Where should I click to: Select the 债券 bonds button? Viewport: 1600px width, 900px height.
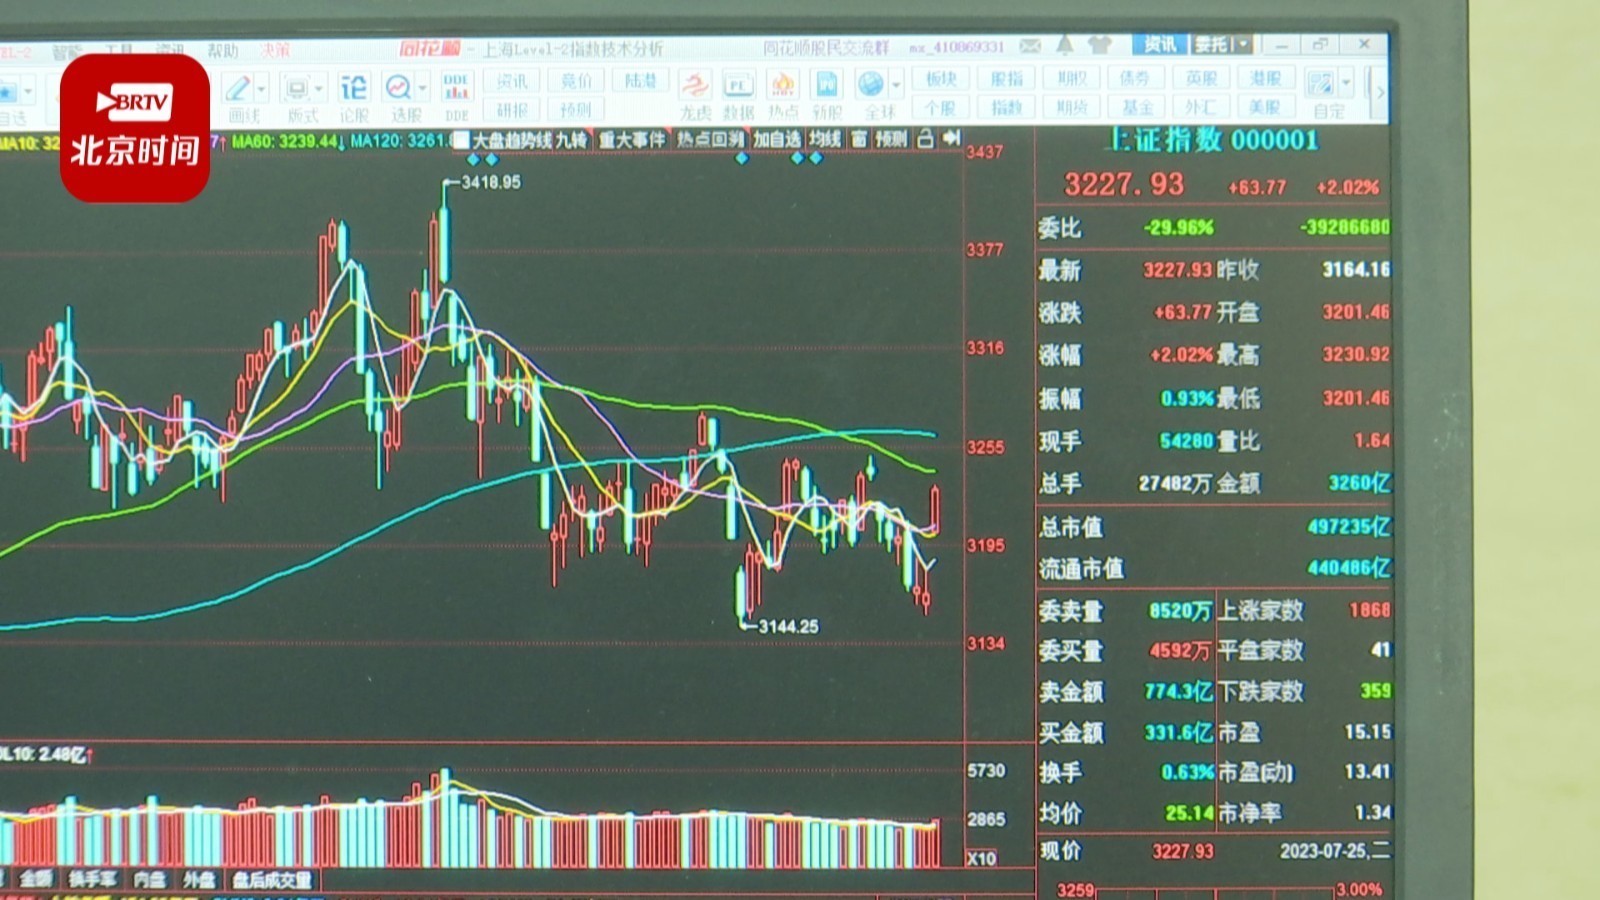[x=1135, y=78]
